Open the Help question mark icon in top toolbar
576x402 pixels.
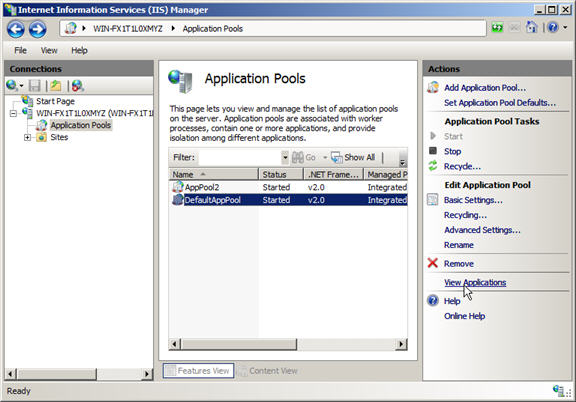tap(553, 27)
